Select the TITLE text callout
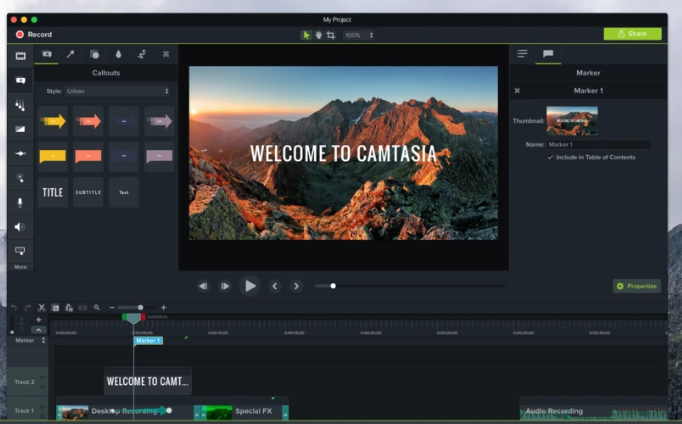This screenshot has height=424, width=682. click(53, 192)
